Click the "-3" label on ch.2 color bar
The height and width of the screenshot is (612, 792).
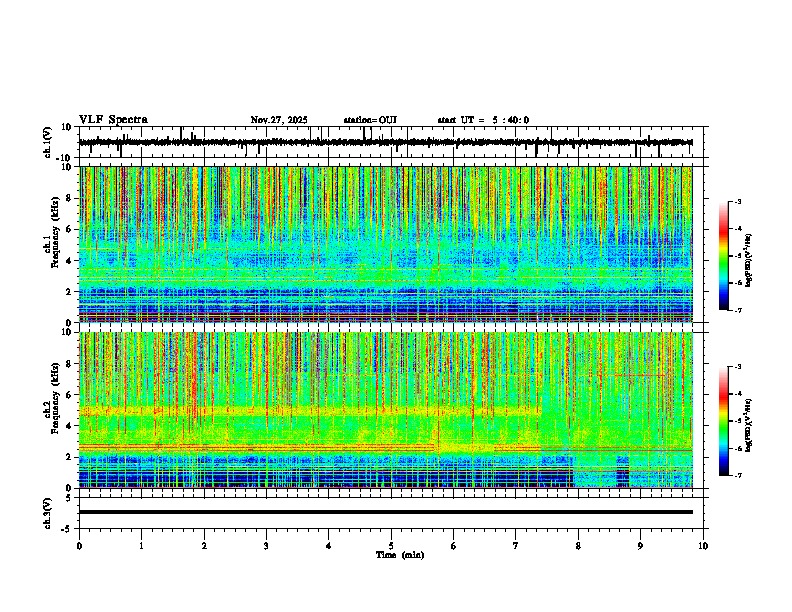coord(738,367)
